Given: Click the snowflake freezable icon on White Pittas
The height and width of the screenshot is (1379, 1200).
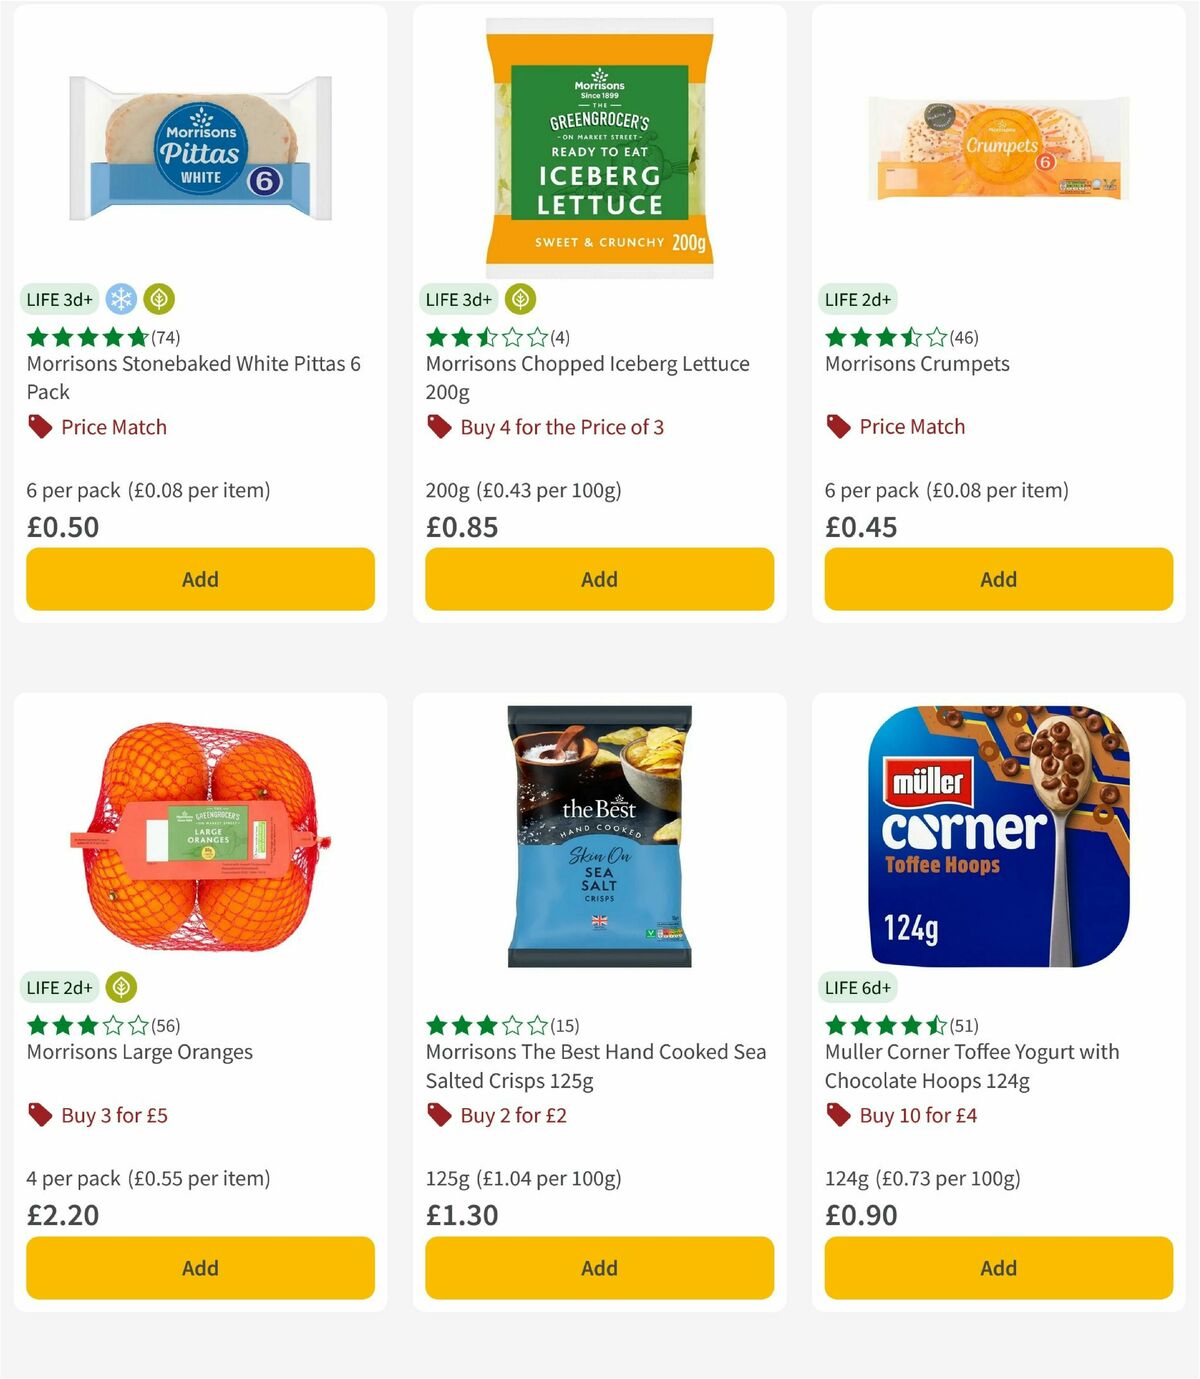Looking at the screenshot, I should (119, 298).
